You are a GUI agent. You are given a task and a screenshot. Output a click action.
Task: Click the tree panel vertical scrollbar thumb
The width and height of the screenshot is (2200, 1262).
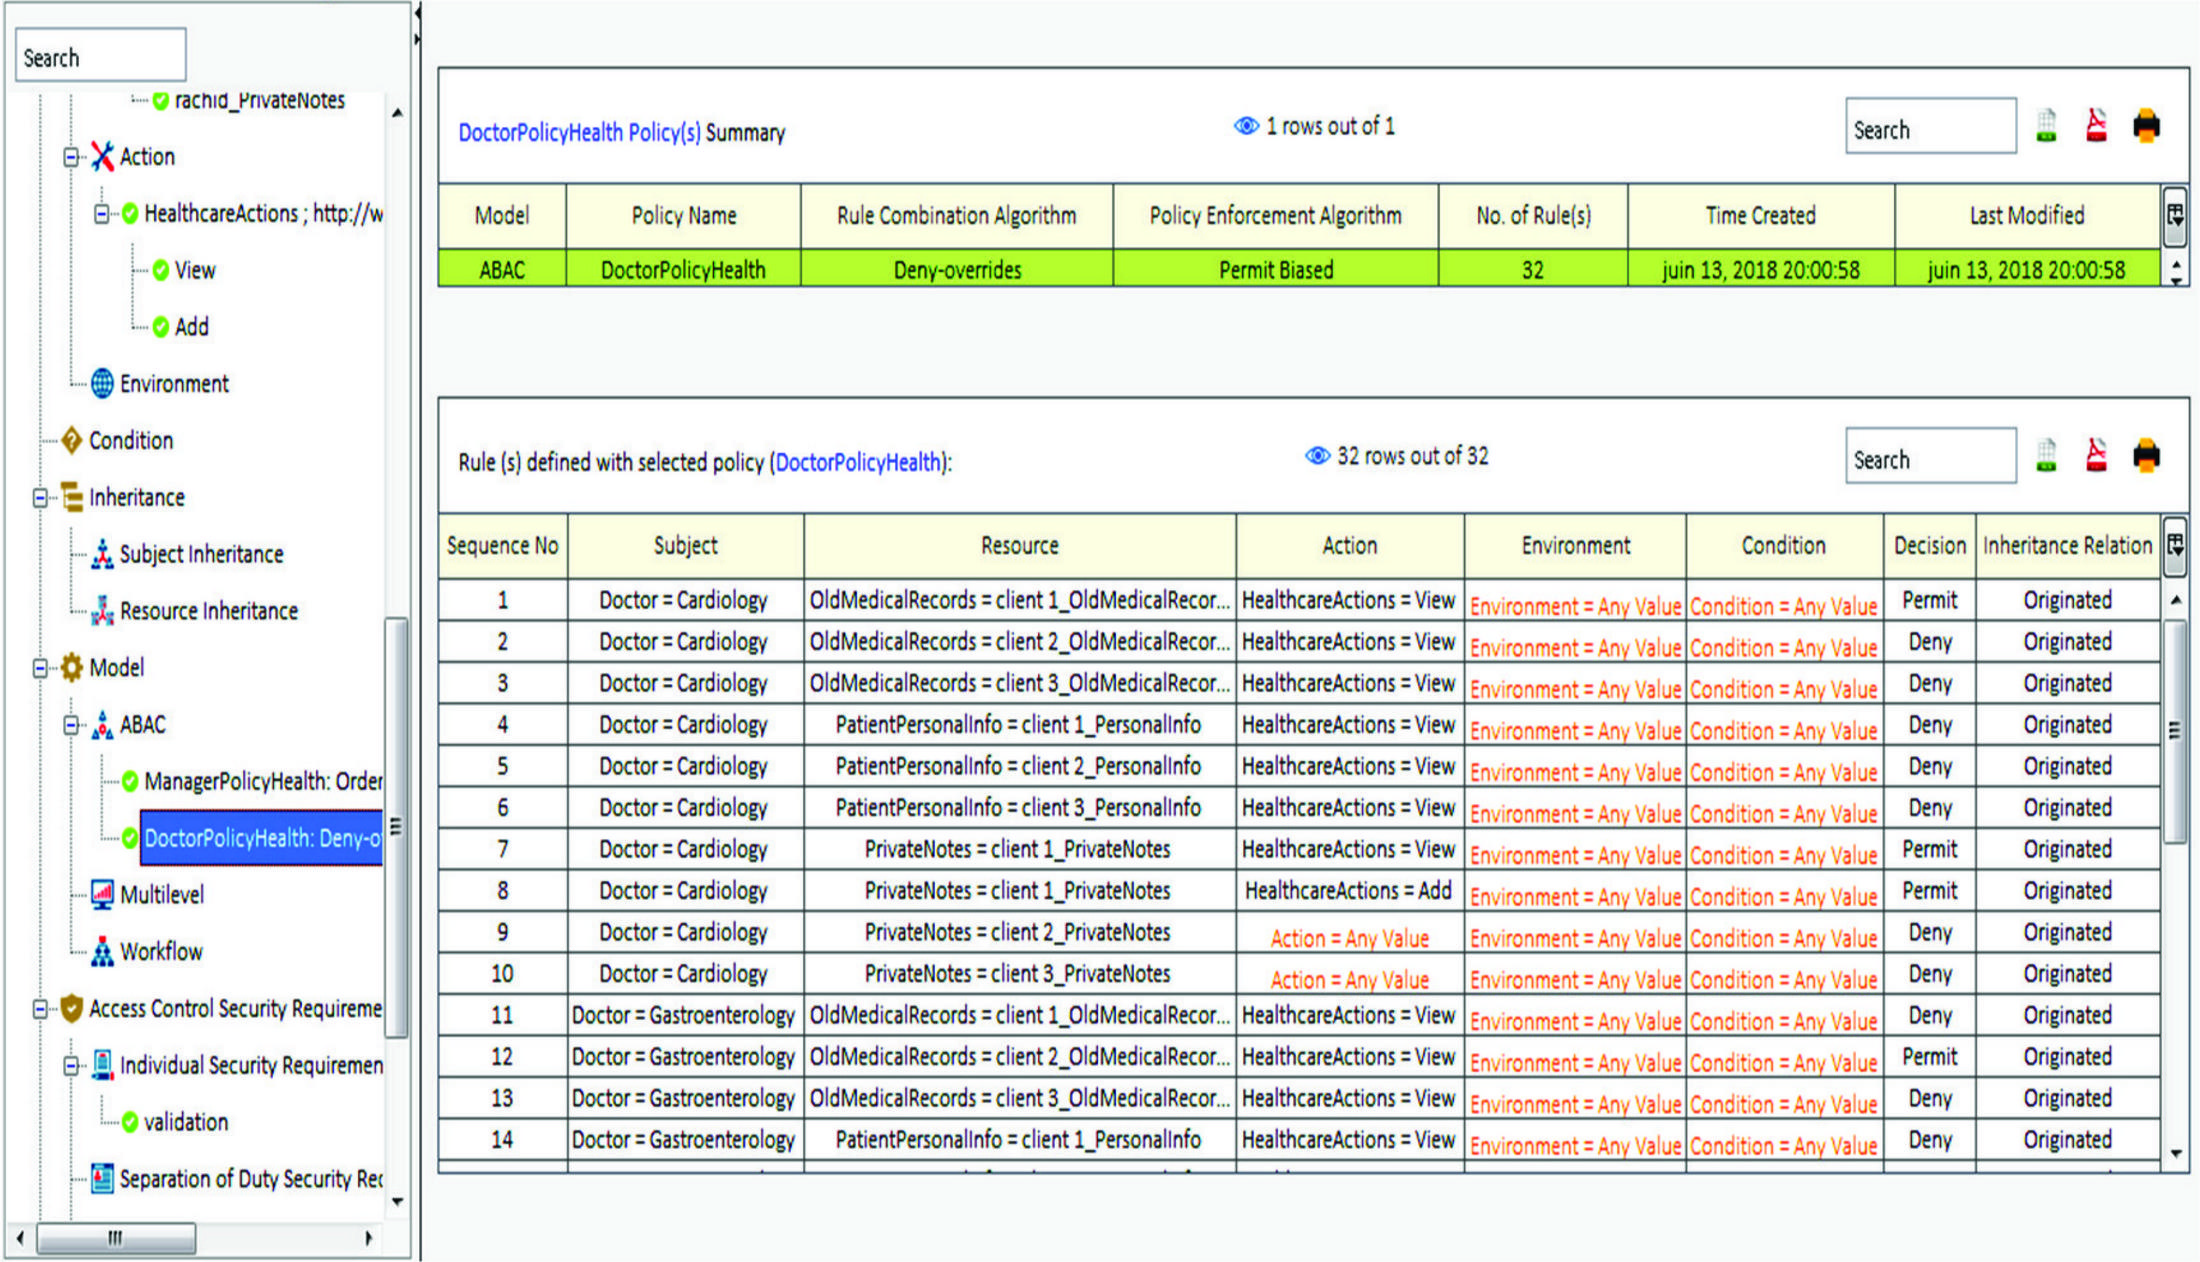pyautogui.click(x=396, y=826)
